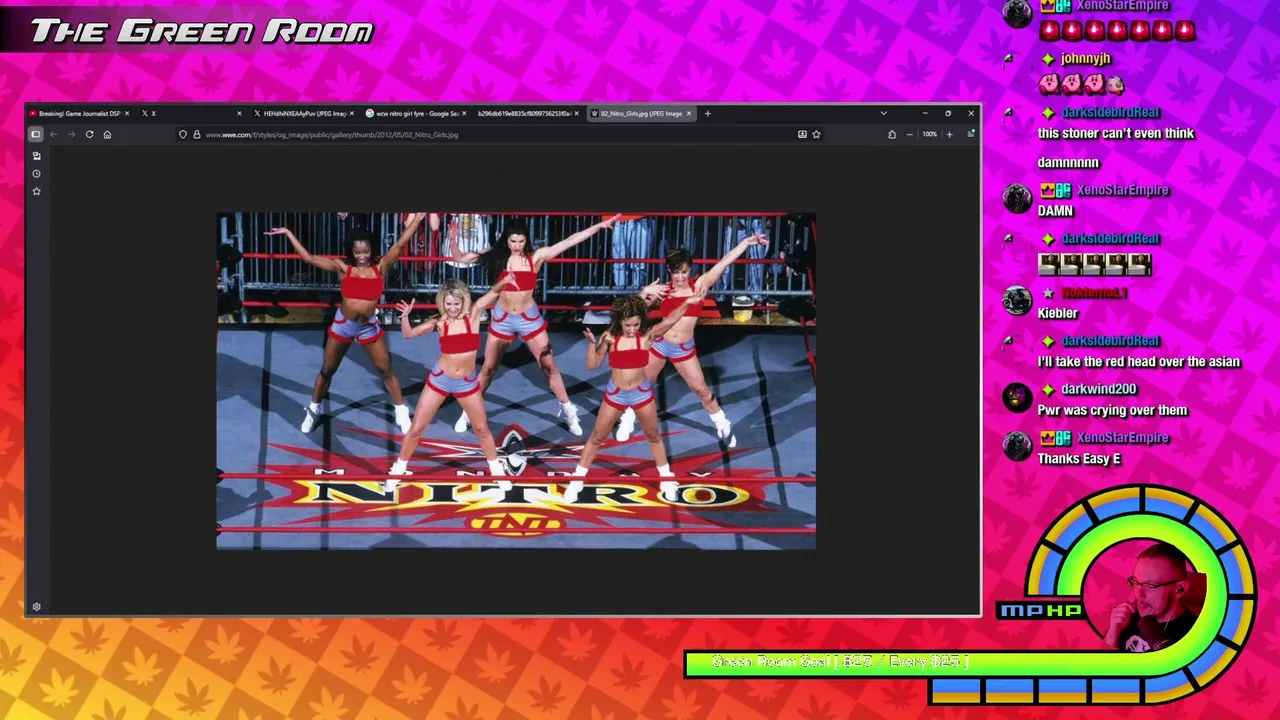Image resolution: width=1280 pixels, height=720 pixels.
Task: Open synced tabs sidebar icon
Action: click(x=36, y=156)
